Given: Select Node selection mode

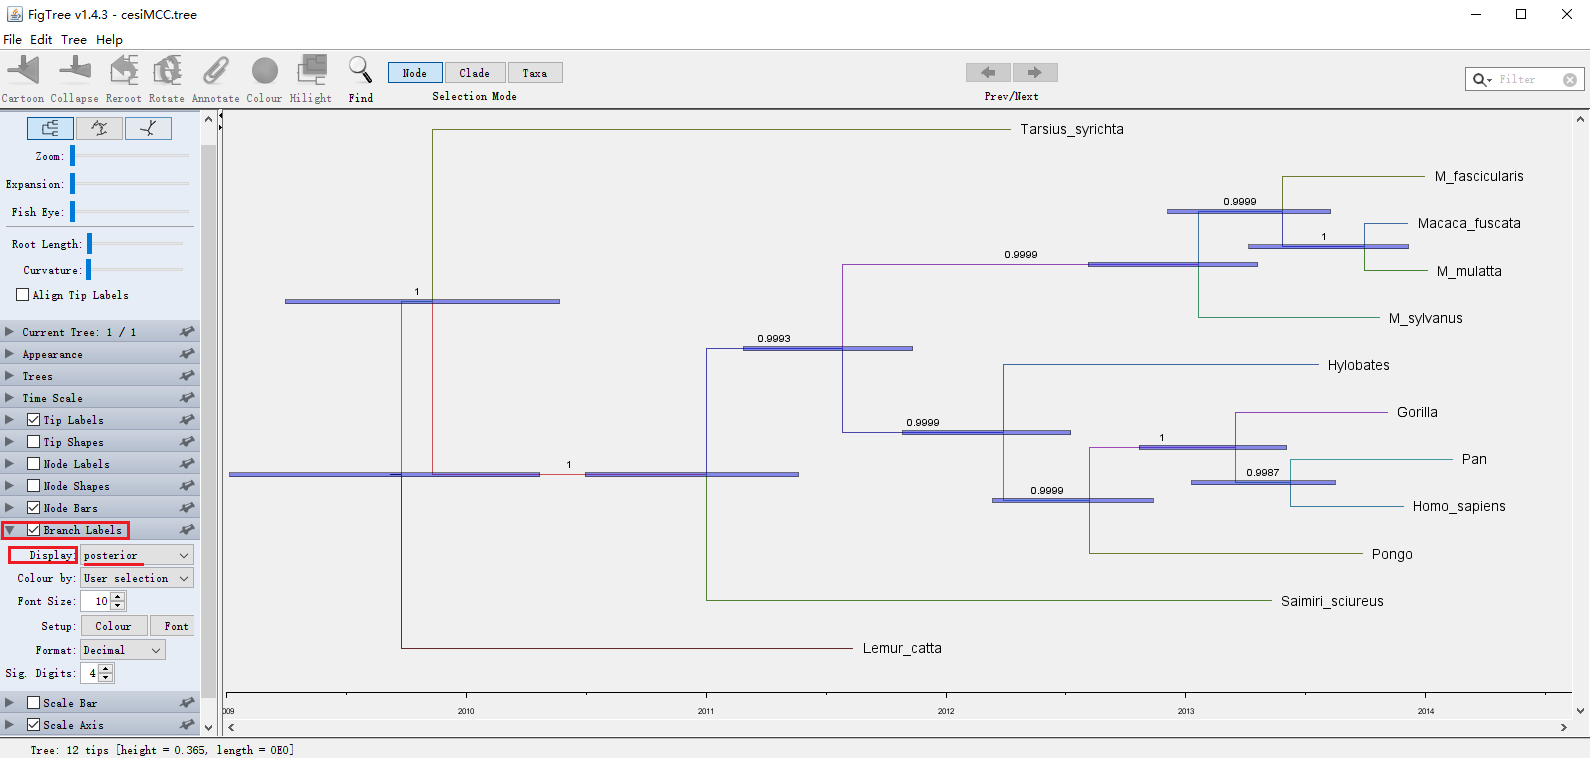Looking at the screenshot, I should coord(415,73).
